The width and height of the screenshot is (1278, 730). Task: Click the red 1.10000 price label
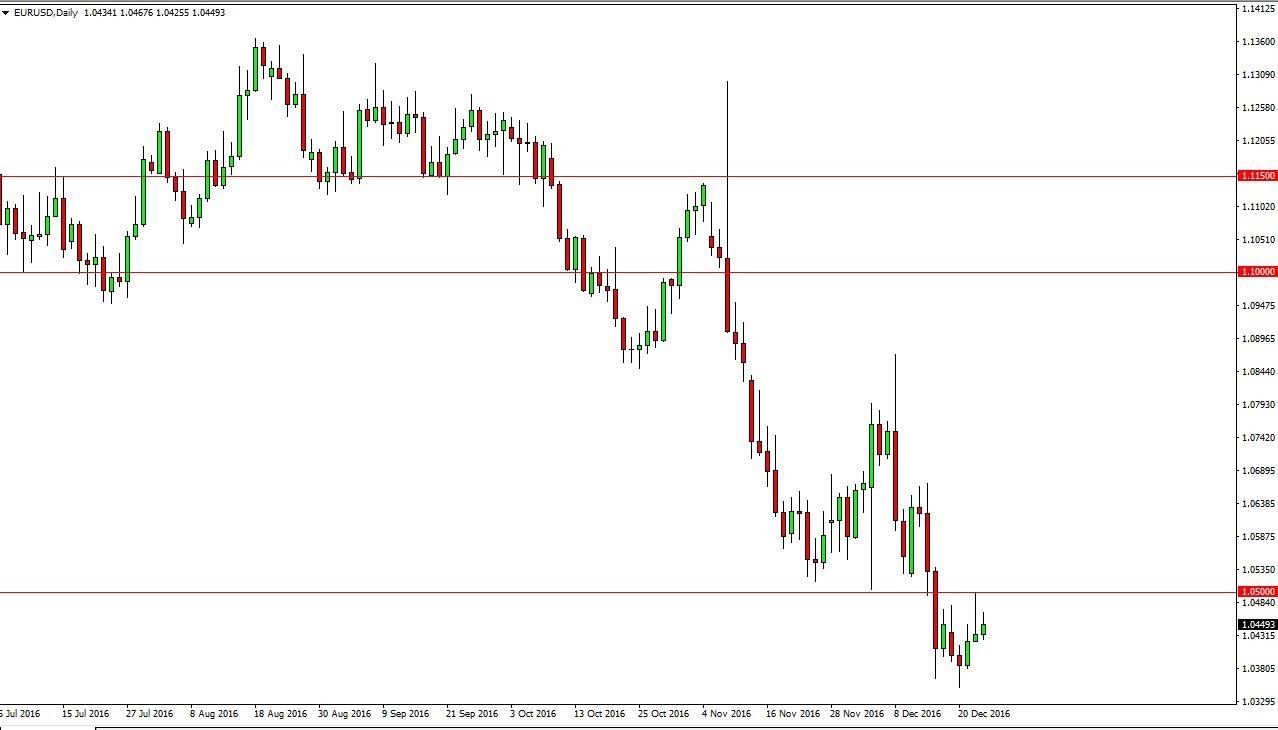point(1257,272)
